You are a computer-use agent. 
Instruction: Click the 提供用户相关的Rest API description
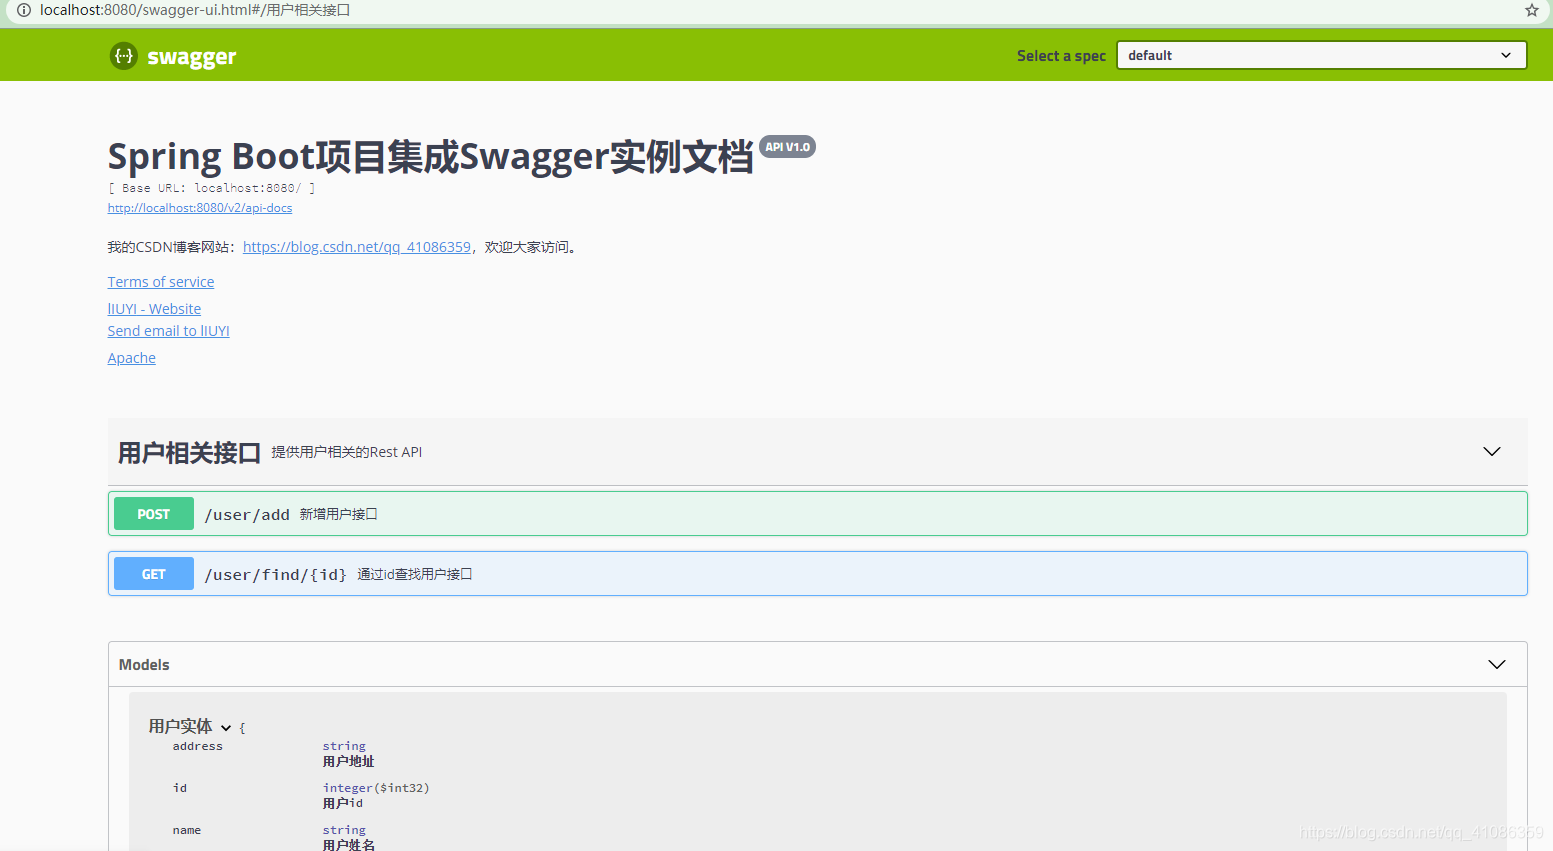347,452
